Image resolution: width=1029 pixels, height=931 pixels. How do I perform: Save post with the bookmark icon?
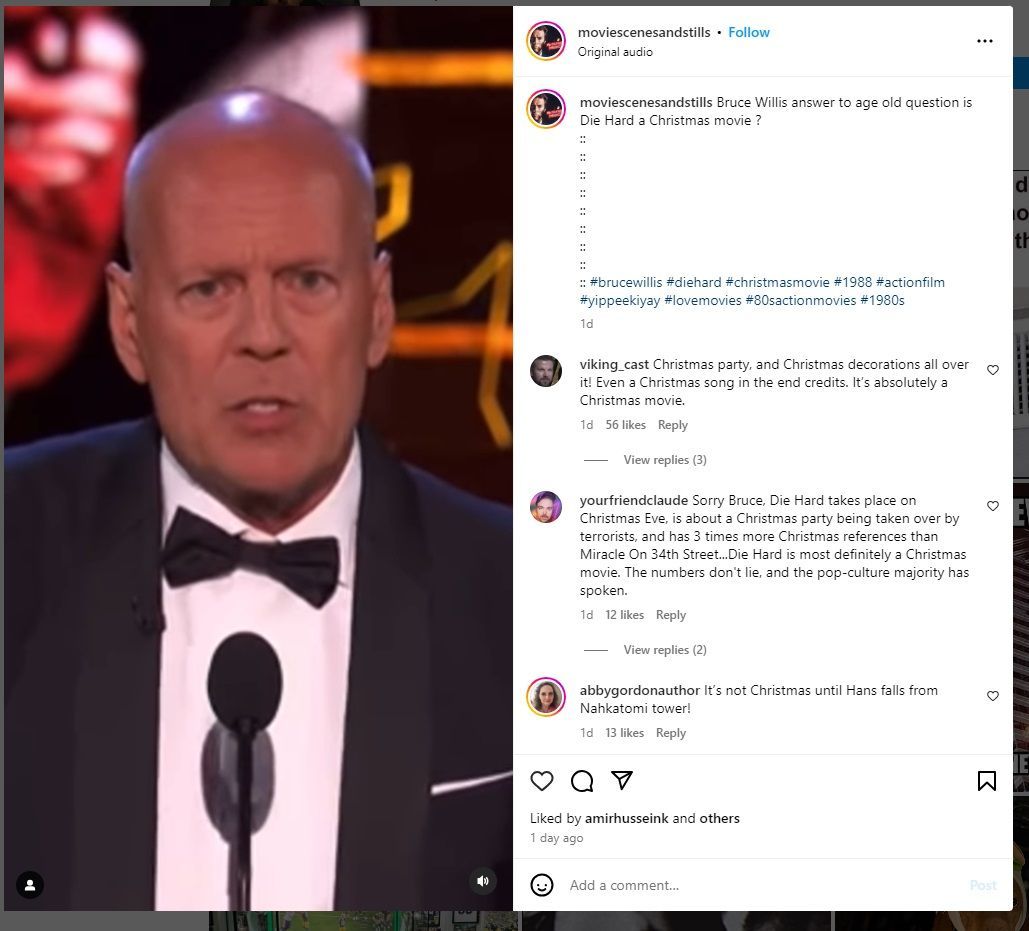pos(986,781)
